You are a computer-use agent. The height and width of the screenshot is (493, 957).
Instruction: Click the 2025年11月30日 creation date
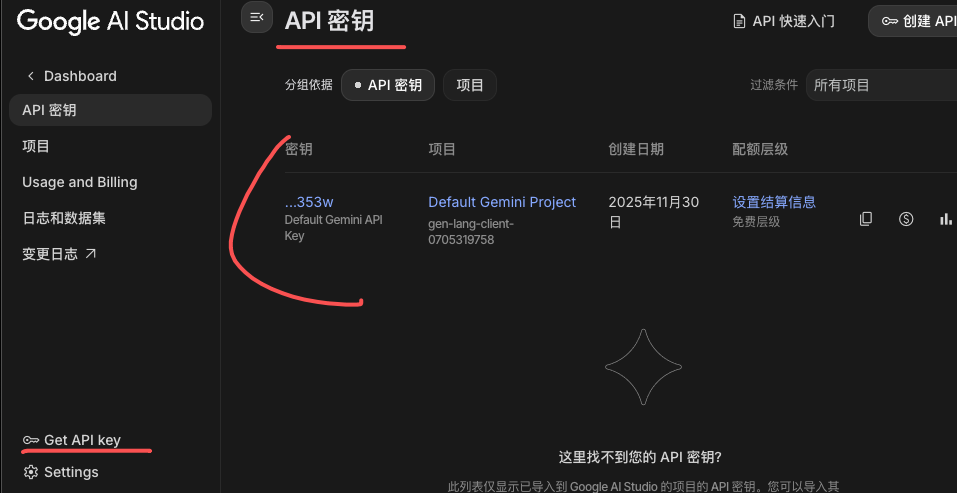(654, 212)
